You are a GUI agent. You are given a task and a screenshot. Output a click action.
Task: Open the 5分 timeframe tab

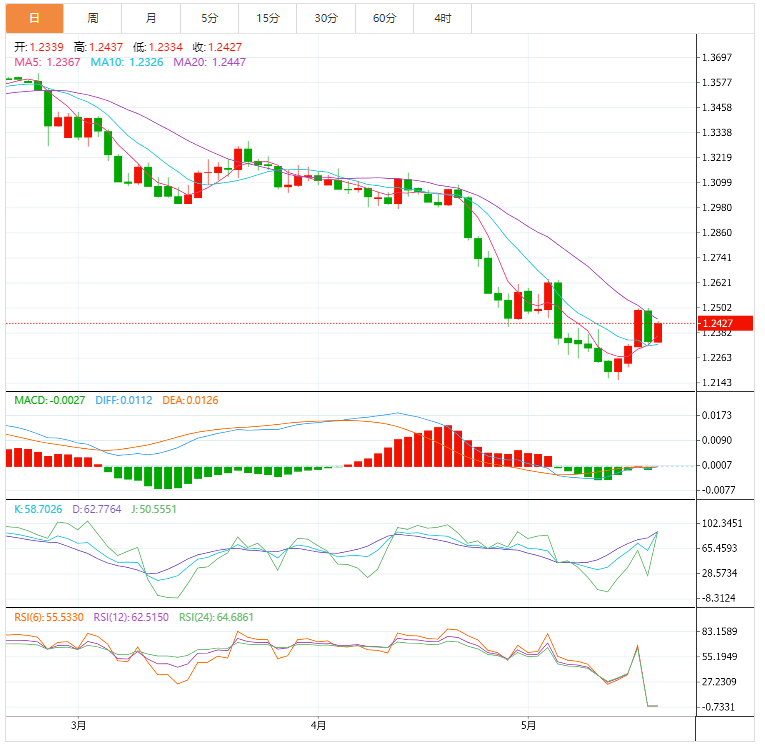(x=209, y=19)
